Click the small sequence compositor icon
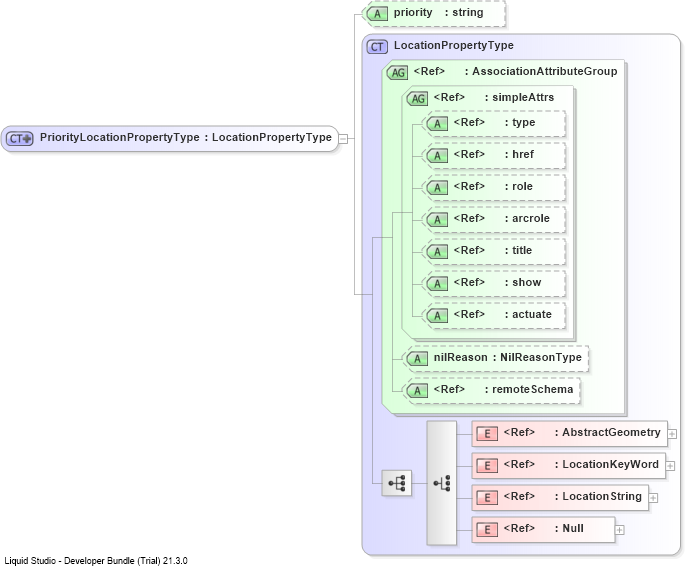This screenshot has height=566, width=685. pos(397,483)
